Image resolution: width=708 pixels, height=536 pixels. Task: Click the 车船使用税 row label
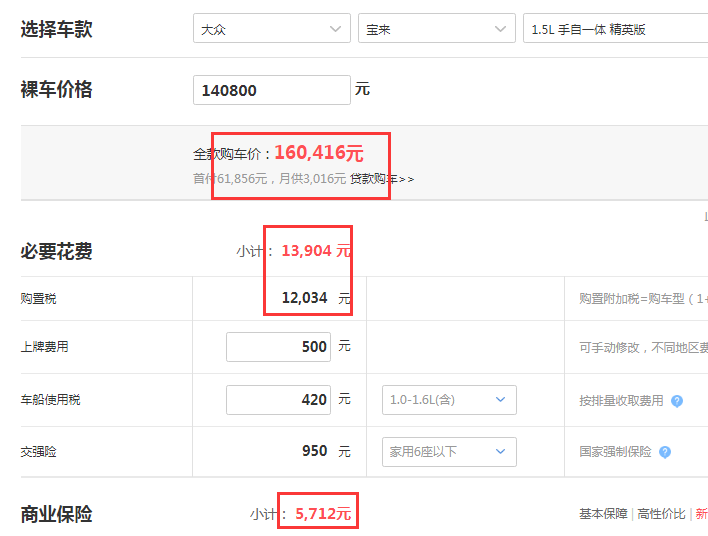pos(50,400)
